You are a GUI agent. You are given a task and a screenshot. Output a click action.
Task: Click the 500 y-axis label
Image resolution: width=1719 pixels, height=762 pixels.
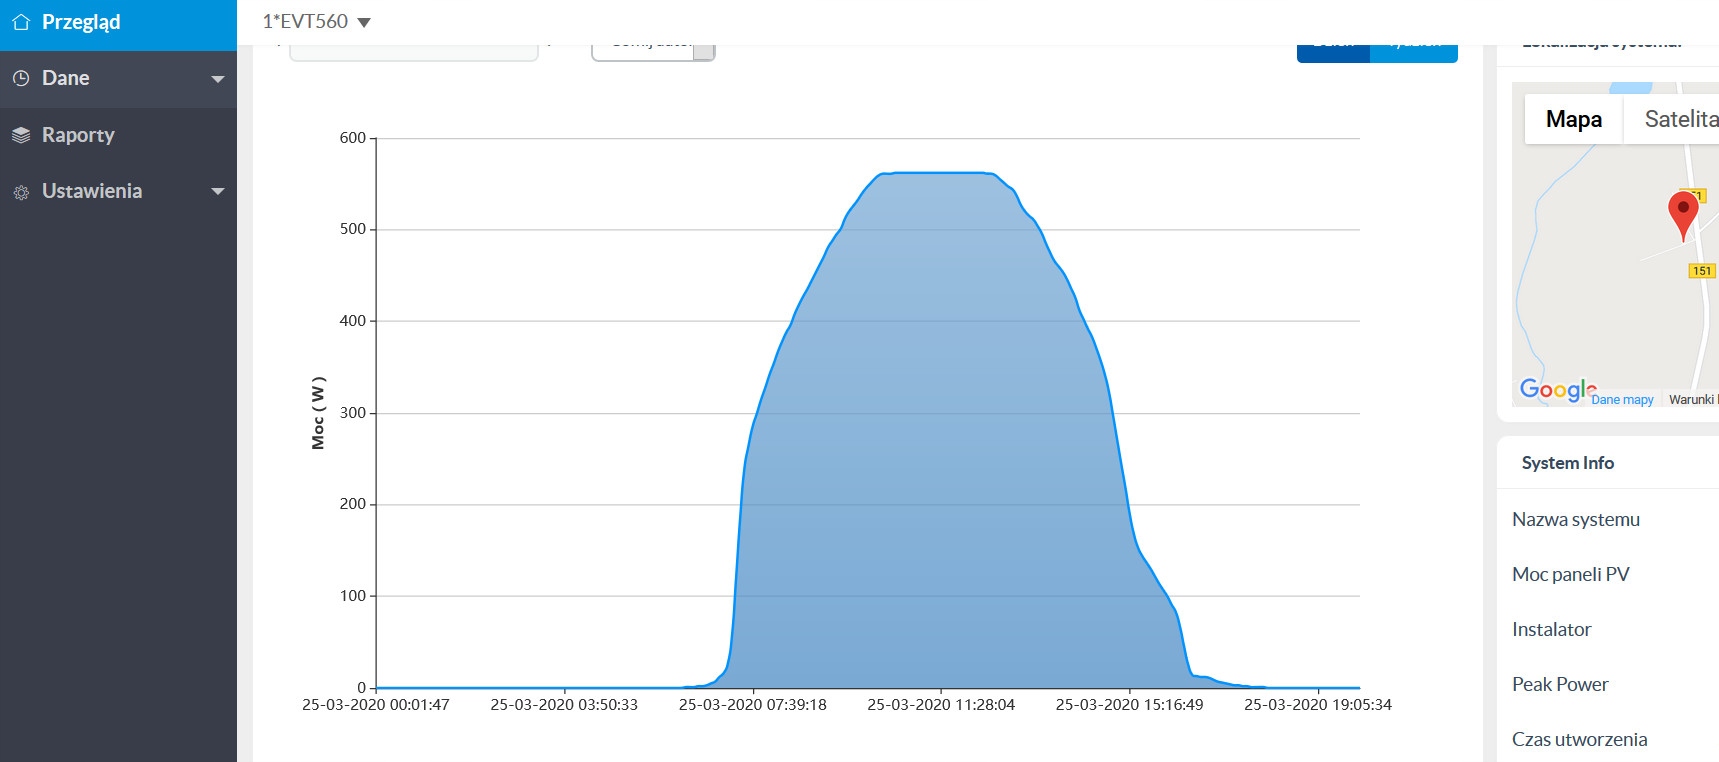coord(353,229)
